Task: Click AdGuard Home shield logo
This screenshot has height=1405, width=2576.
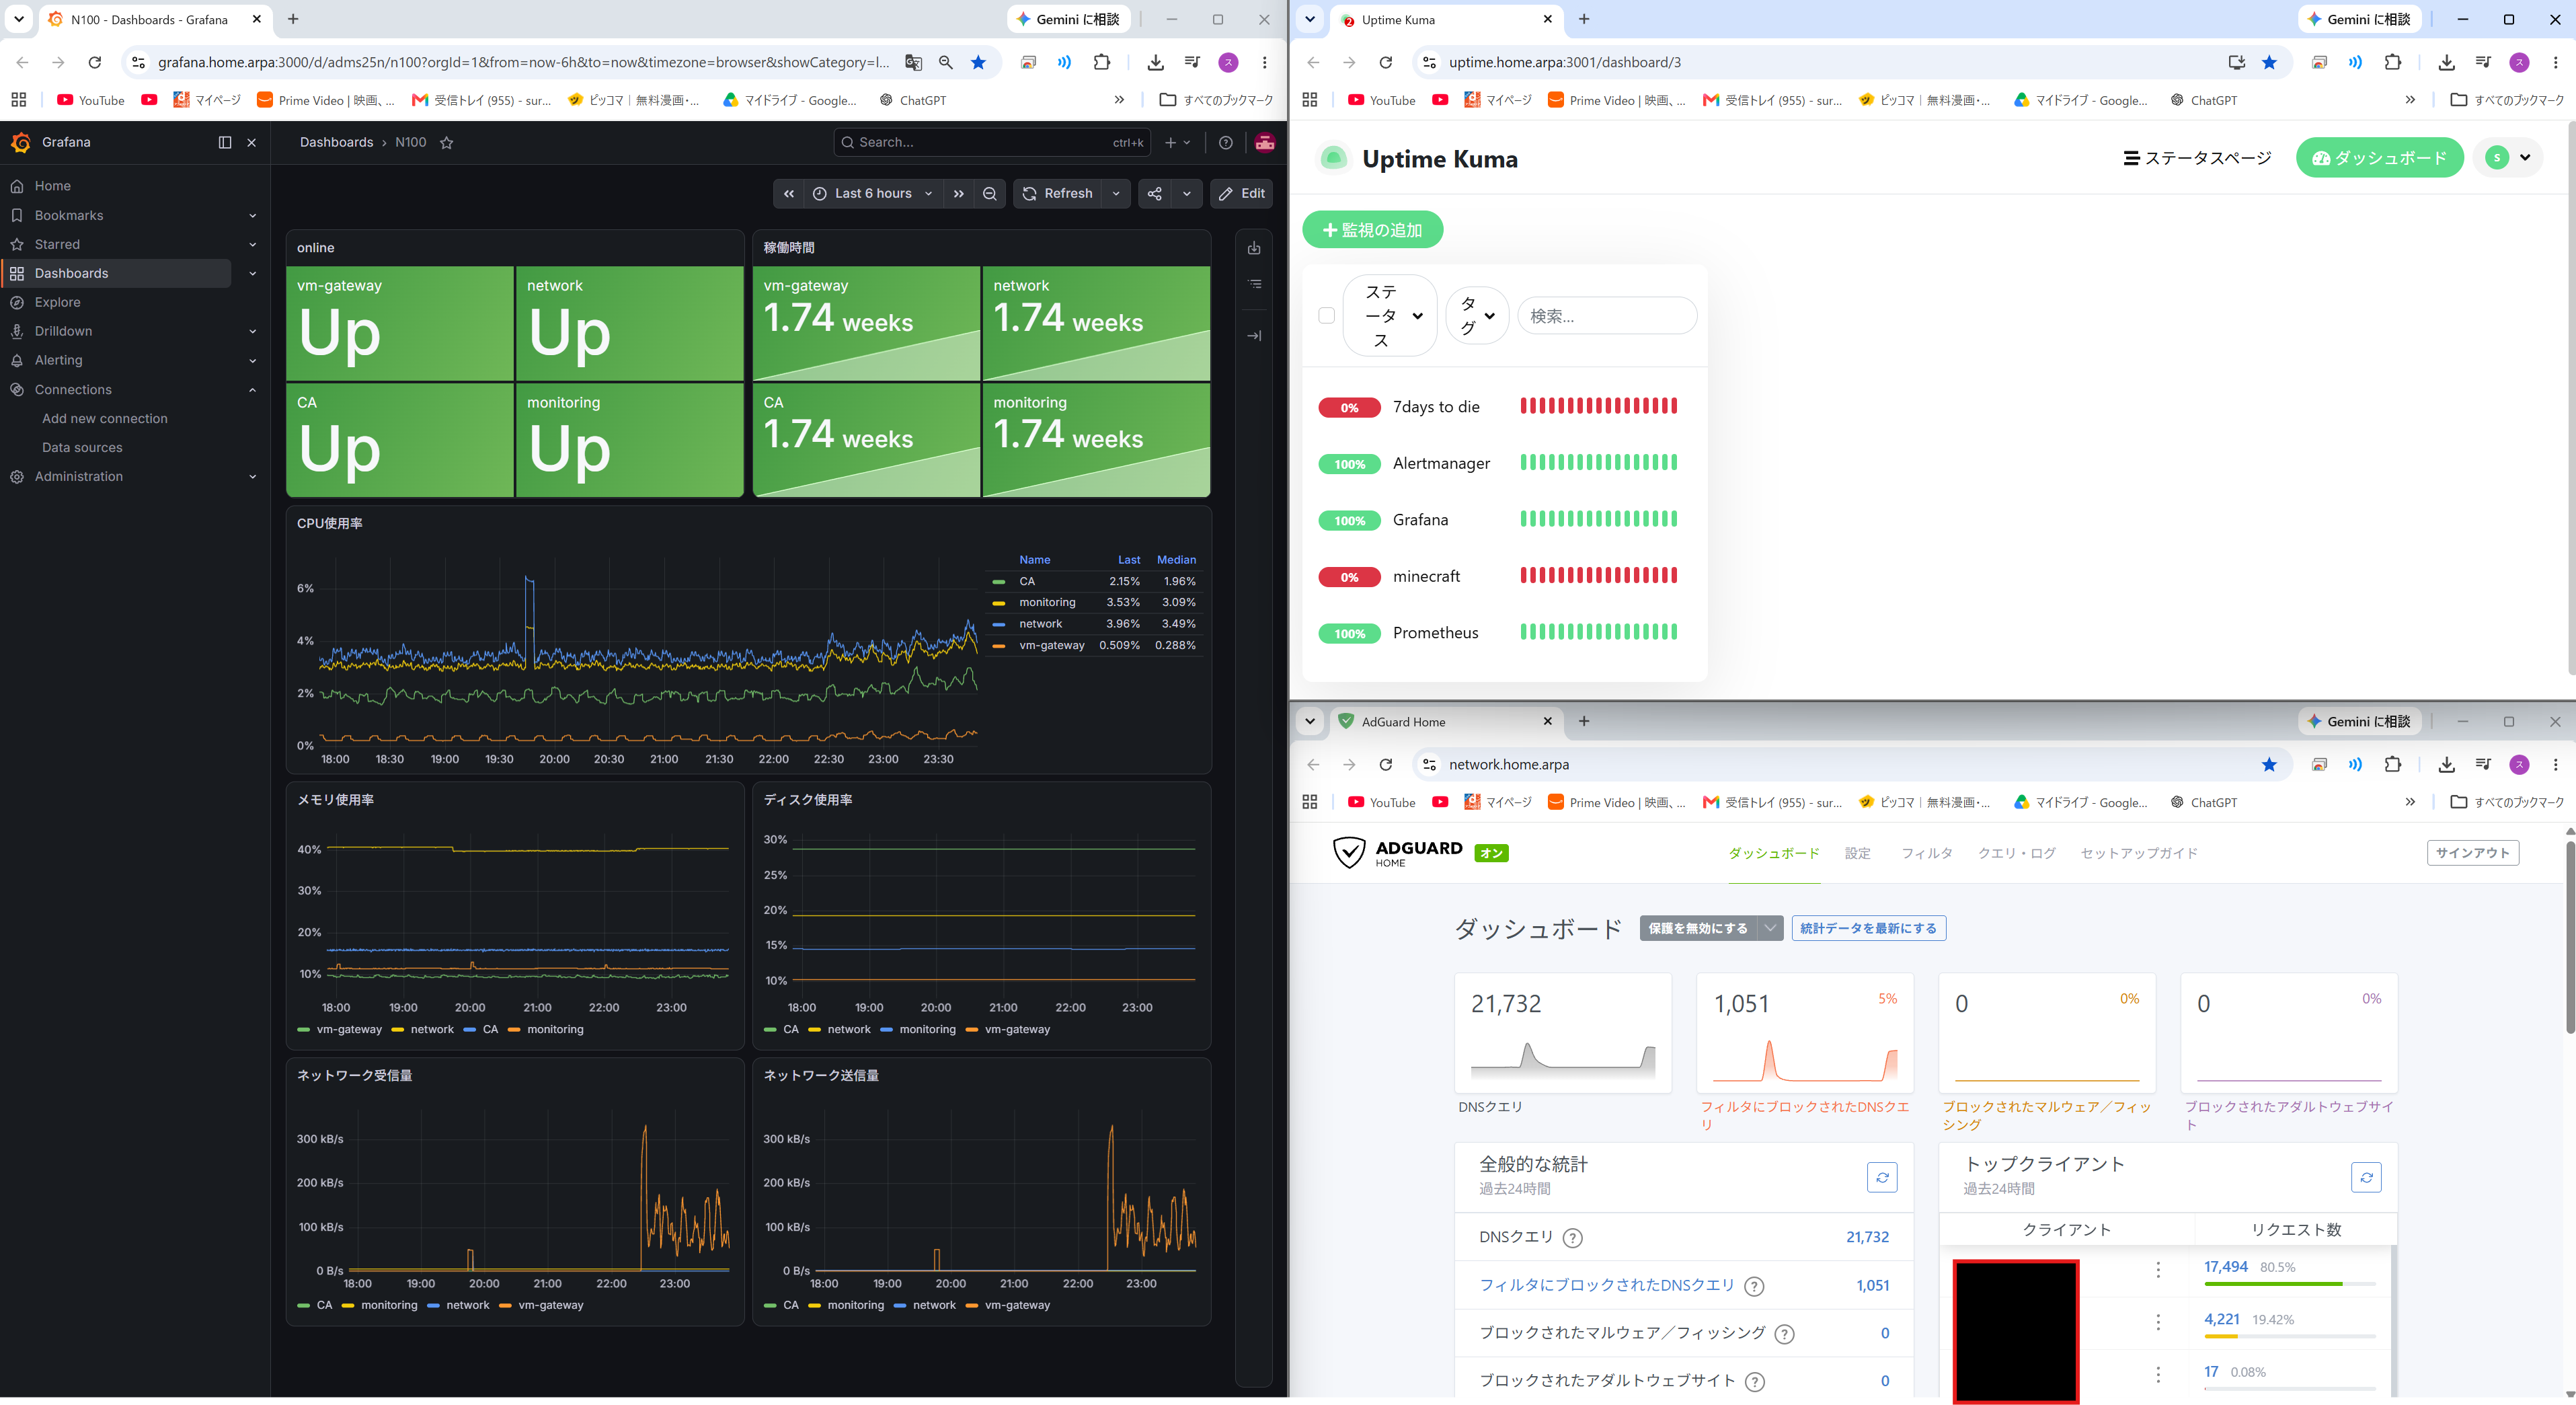Action: pos(1349,852)
